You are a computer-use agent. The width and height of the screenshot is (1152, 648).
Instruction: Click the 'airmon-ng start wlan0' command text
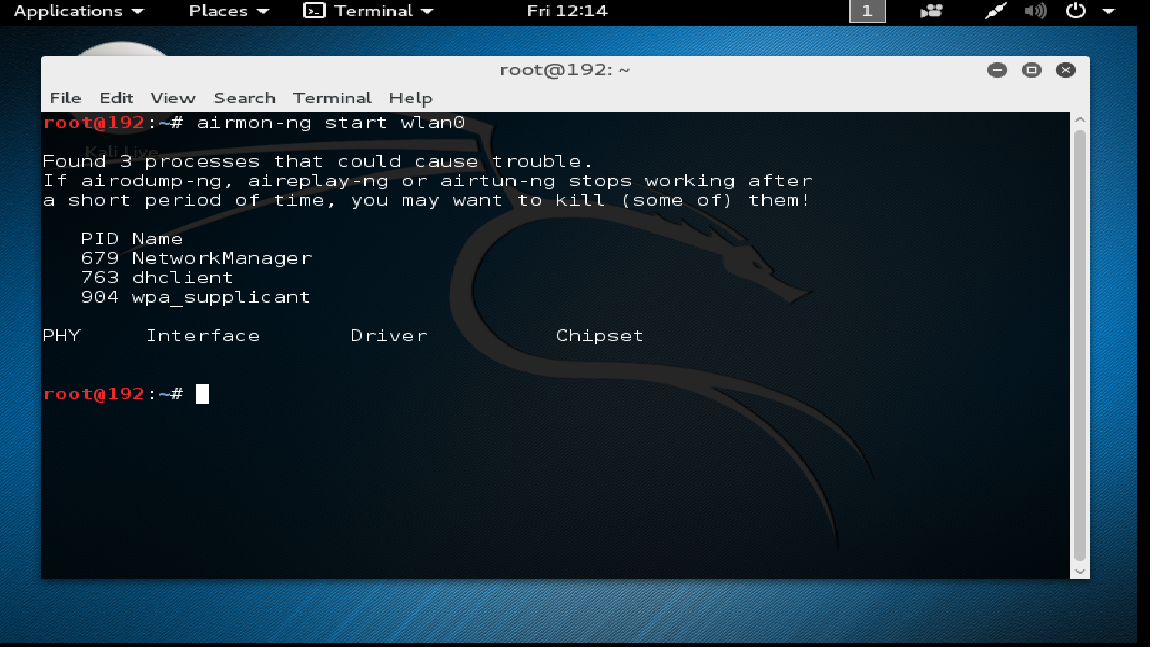point(331,123)
